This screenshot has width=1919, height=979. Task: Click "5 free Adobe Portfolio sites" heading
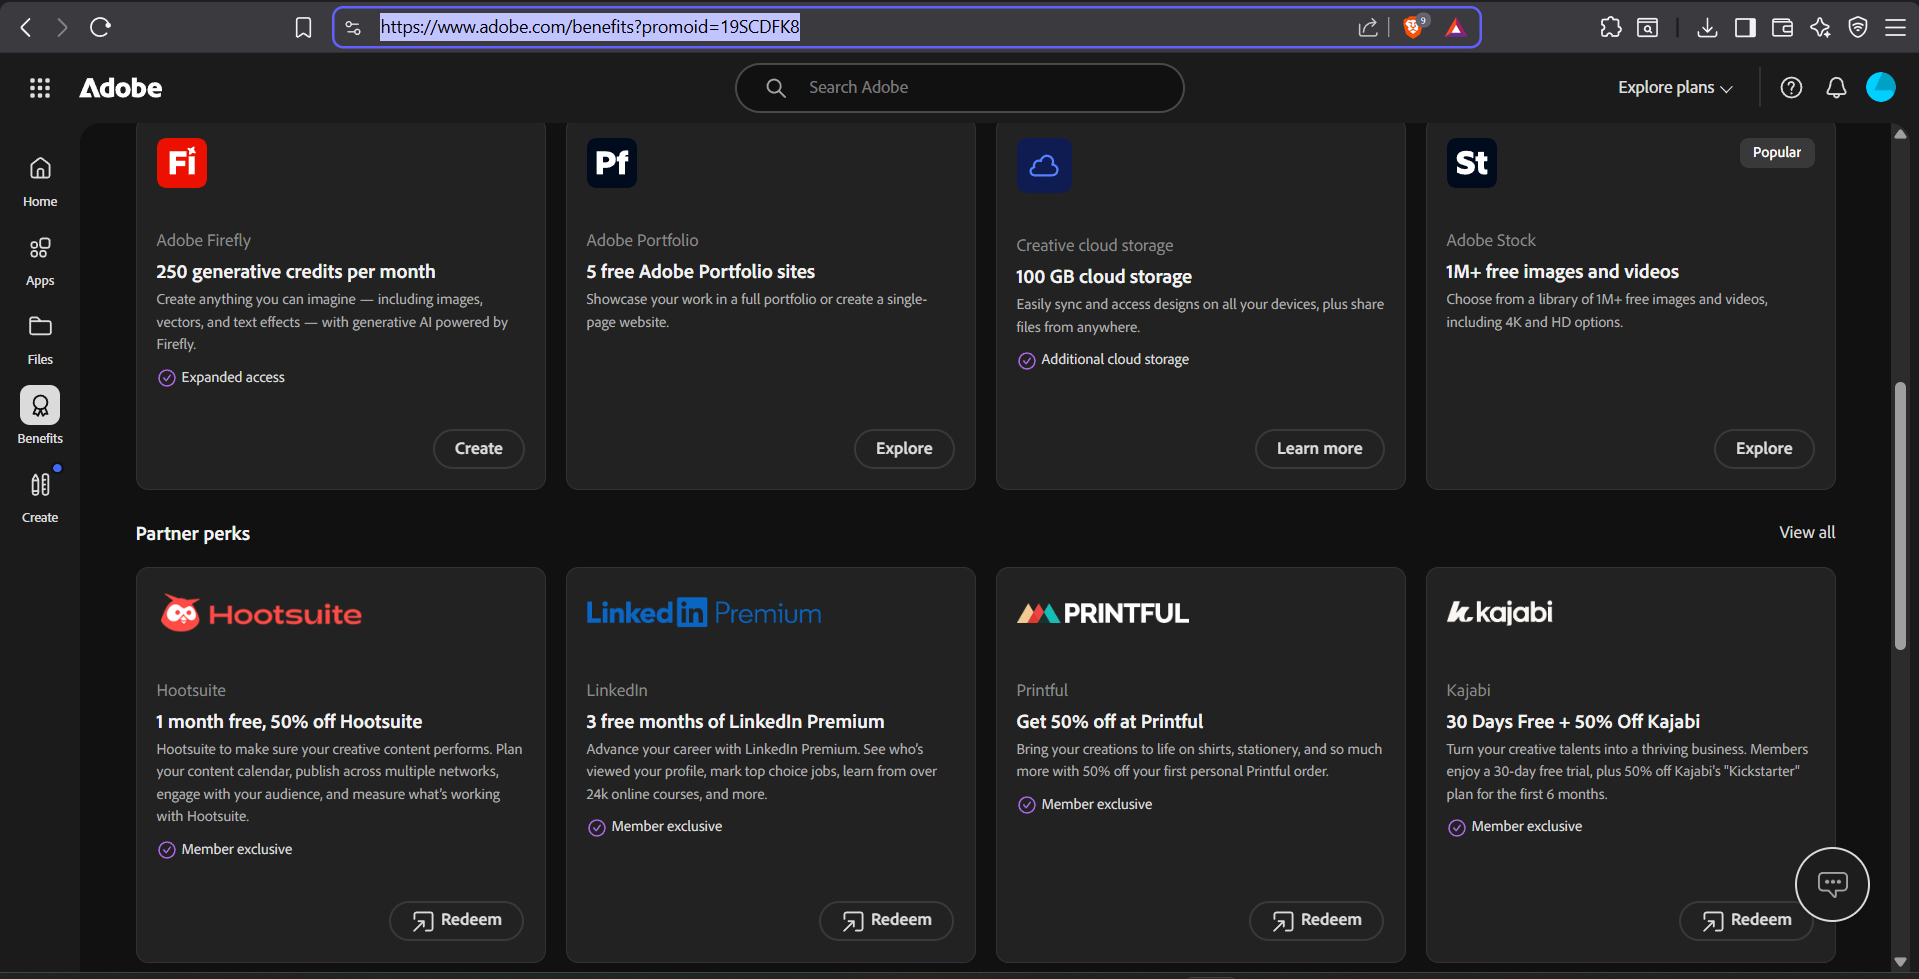coord(701,272)
